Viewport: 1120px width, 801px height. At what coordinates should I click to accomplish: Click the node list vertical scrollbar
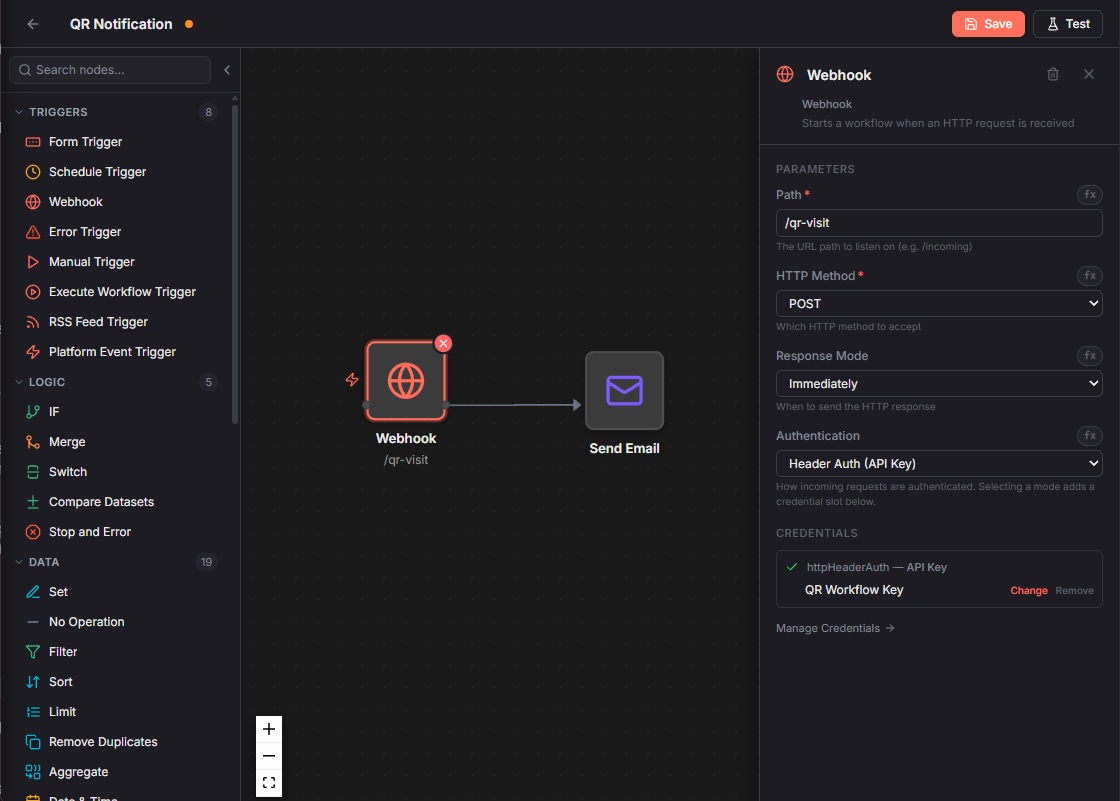[235, 264]
